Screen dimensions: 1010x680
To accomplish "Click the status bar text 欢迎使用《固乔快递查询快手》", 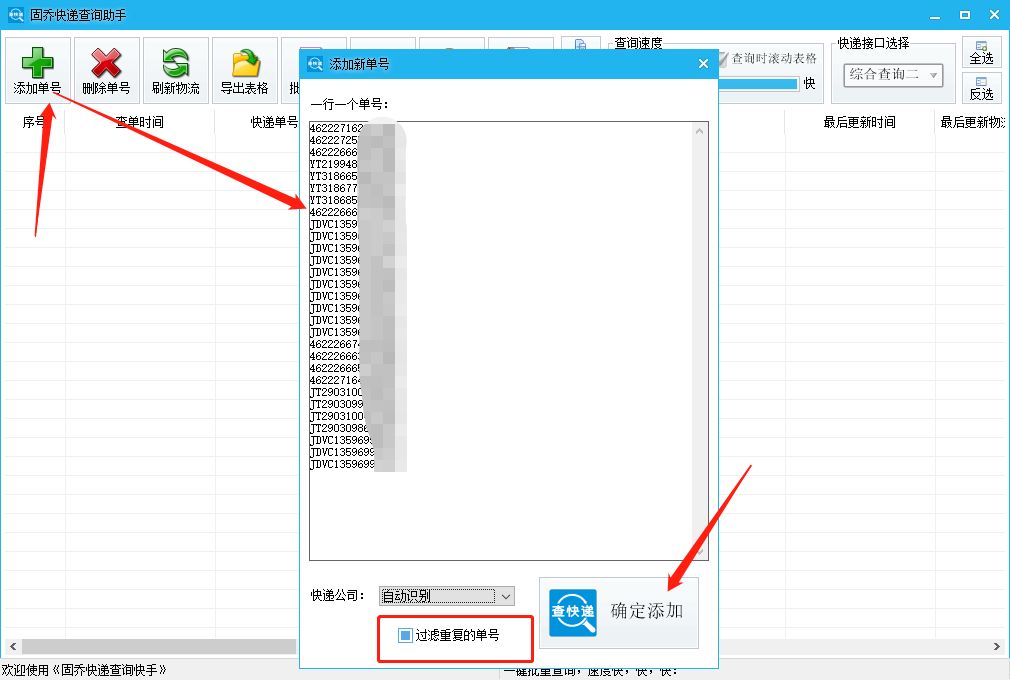I will [84, 670].
